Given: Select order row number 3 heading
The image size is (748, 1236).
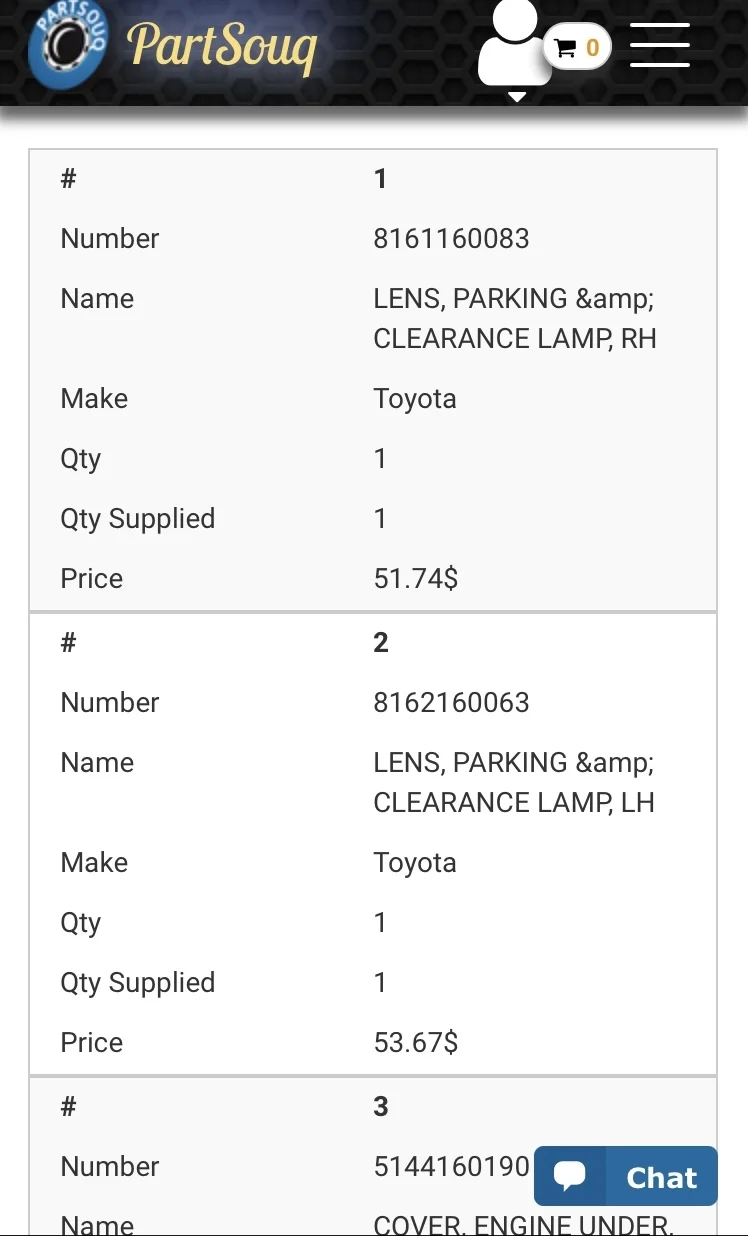Looking at the screenshot, I should pos(380,1107).
